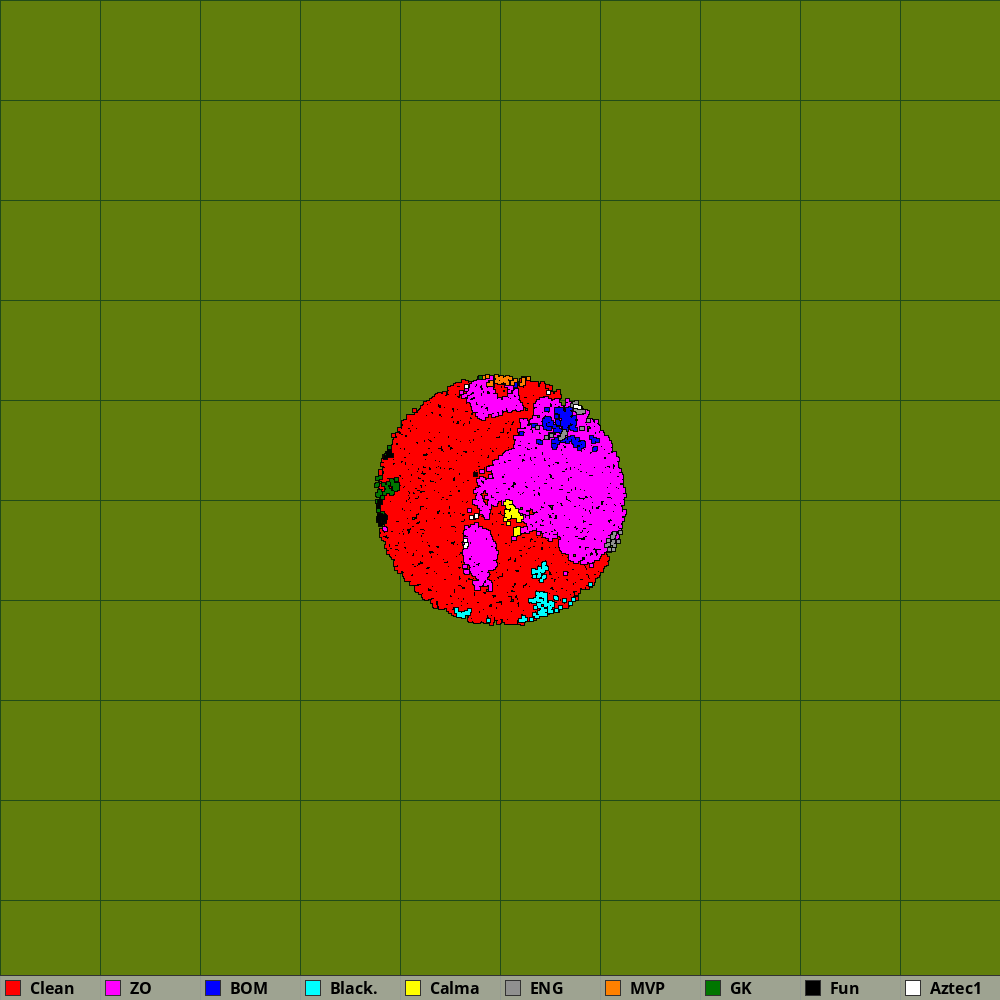Click the magenta ZO legend swatch
Viewport: 1000px width, 1000px height.
click(x=113, y=988)
